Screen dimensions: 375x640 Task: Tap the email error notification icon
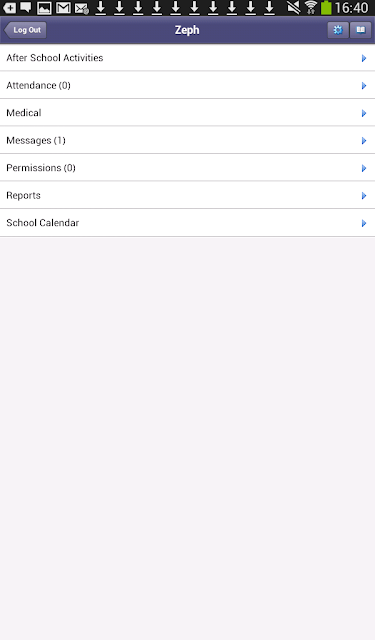82,8
